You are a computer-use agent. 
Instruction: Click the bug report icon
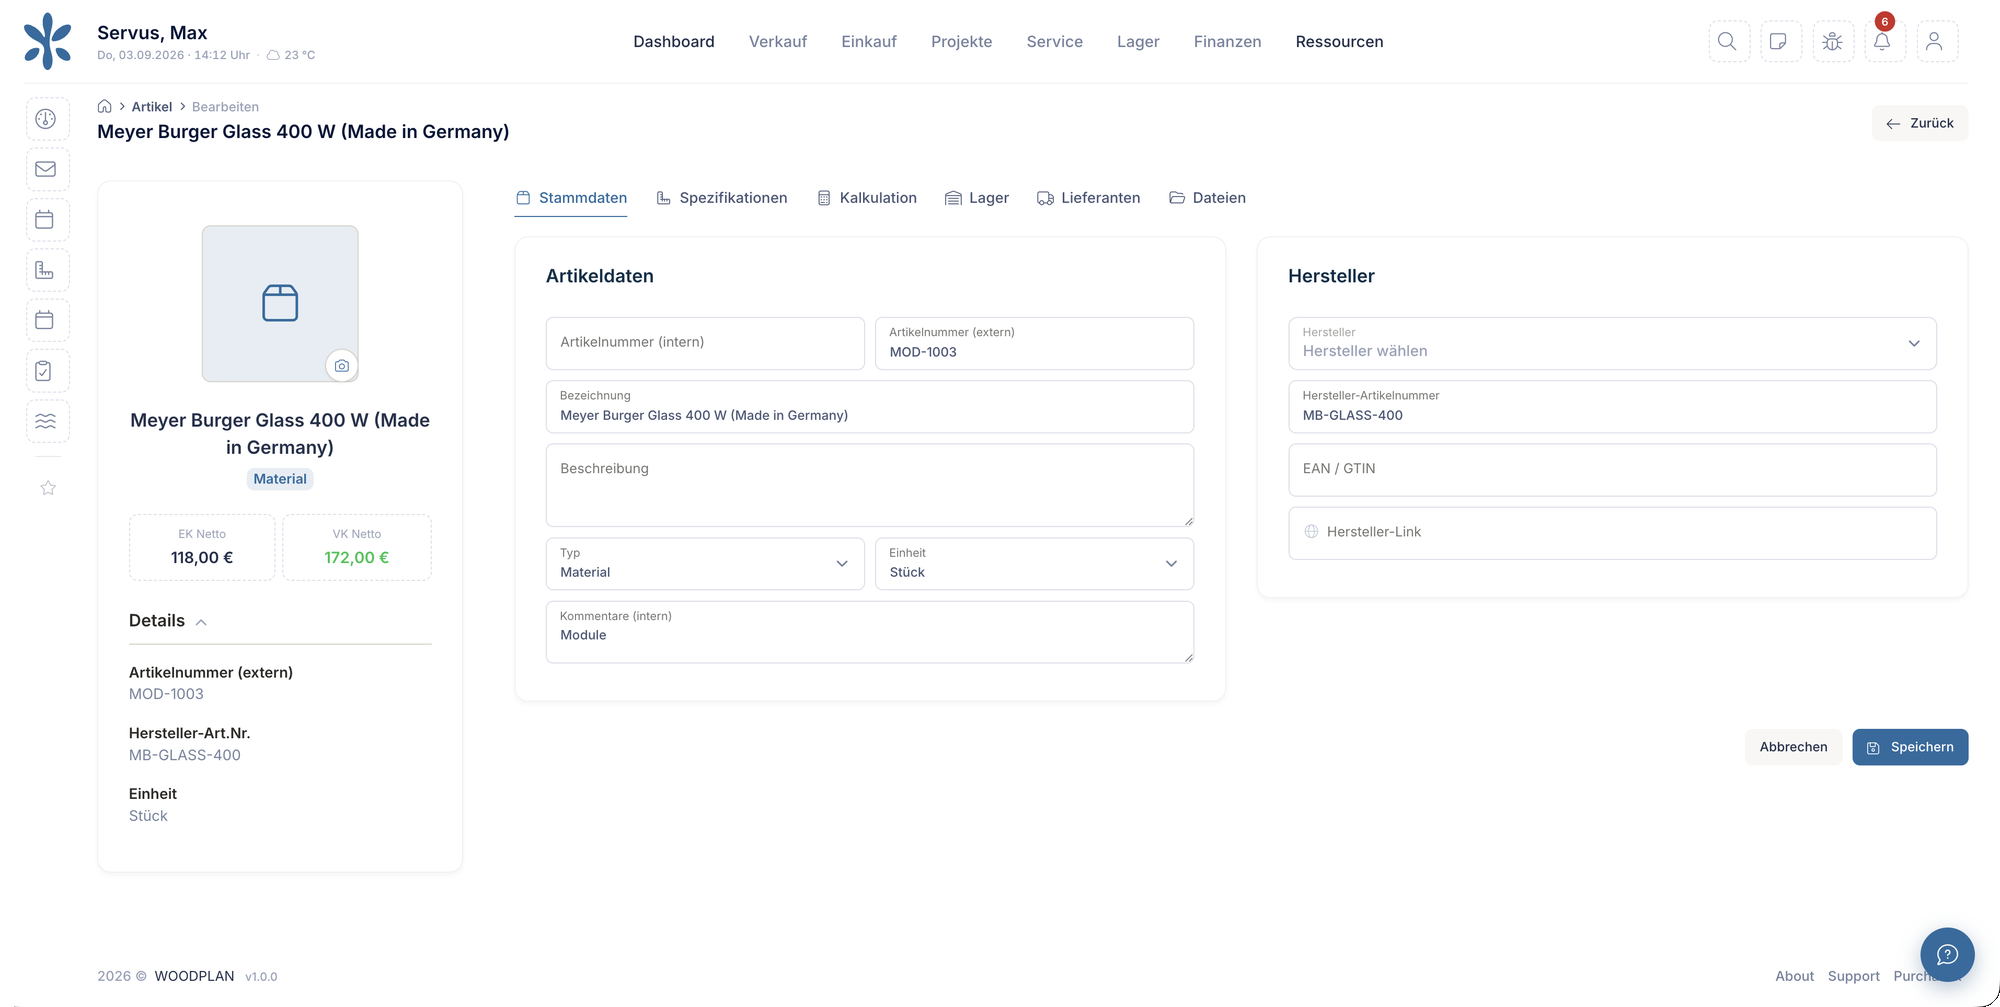1833,42
